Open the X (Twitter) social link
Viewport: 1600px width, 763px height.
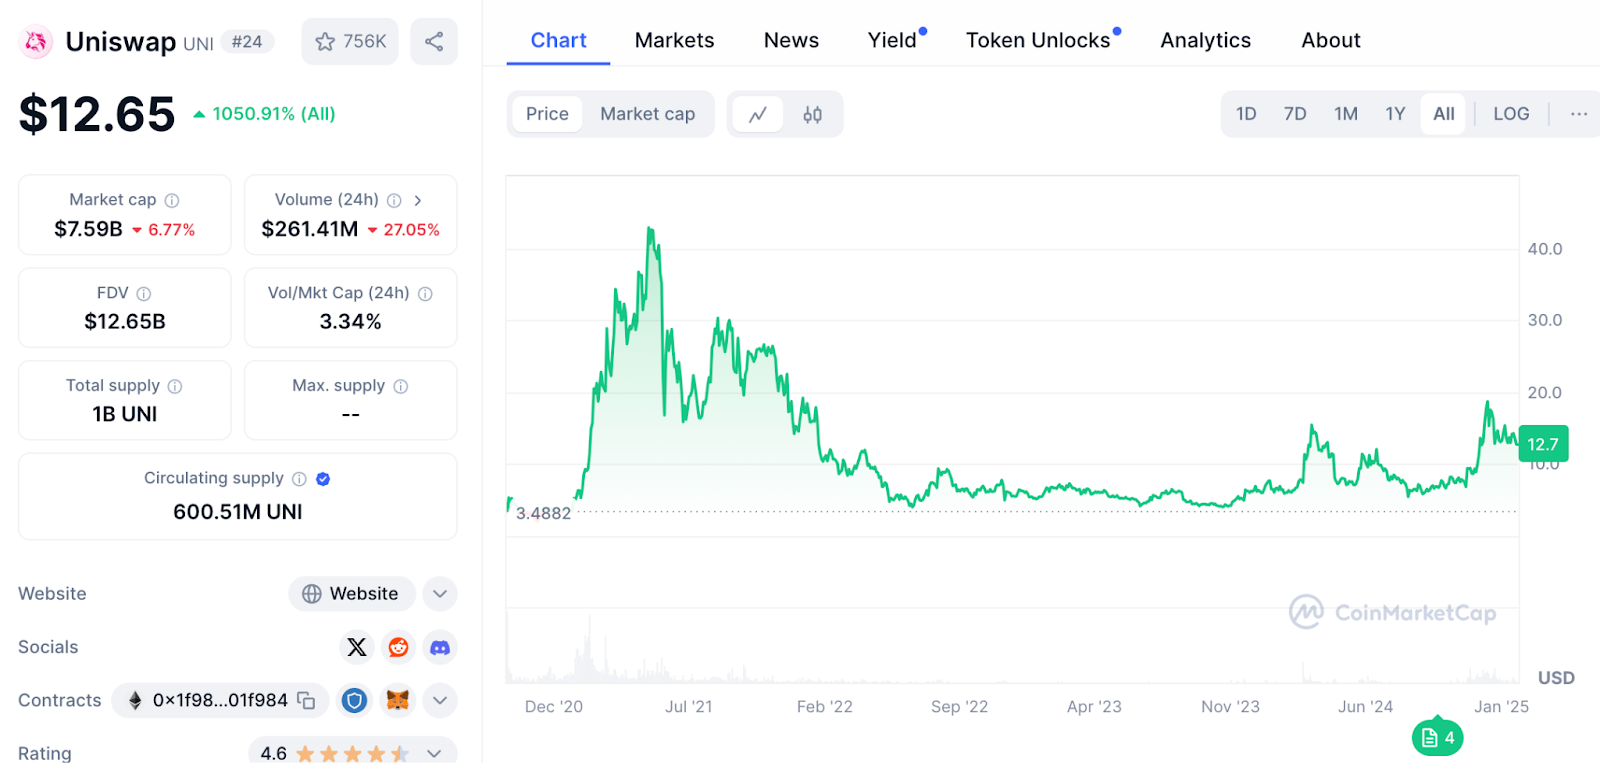pos(356,647)
